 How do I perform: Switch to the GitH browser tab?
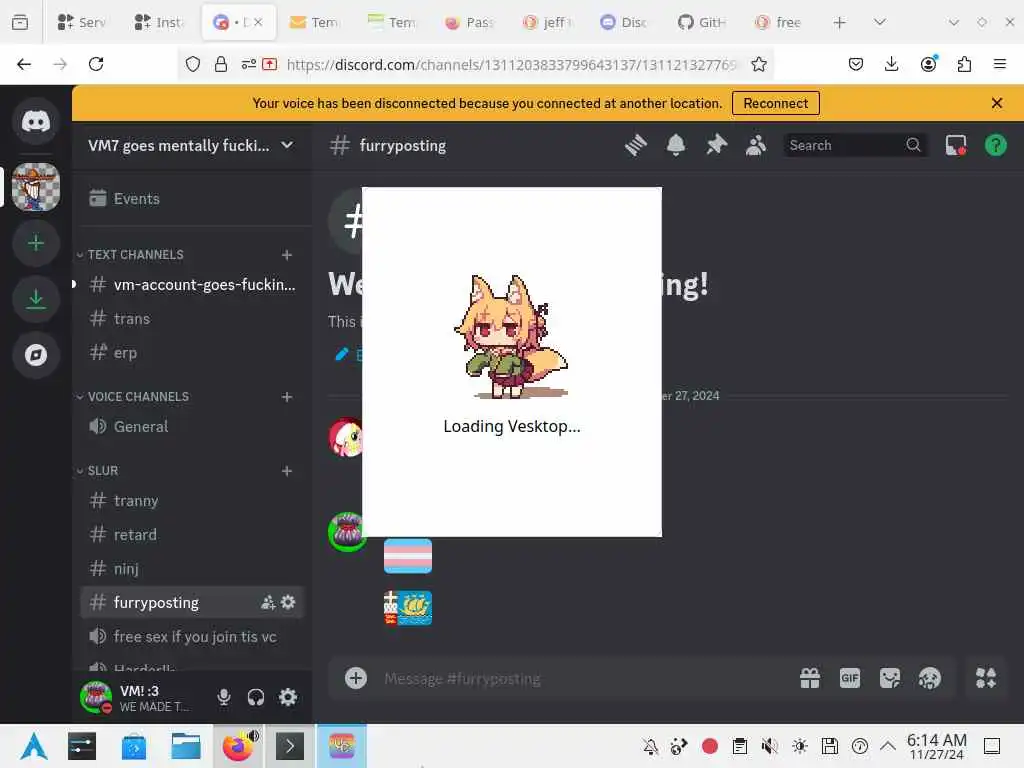pos(703,22)
